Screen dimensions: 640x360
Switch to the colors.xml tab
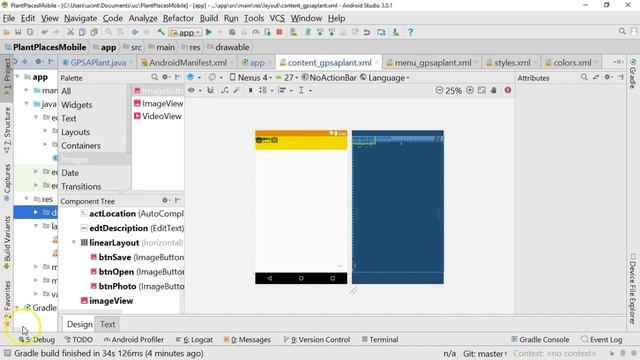tap(572, 63)
